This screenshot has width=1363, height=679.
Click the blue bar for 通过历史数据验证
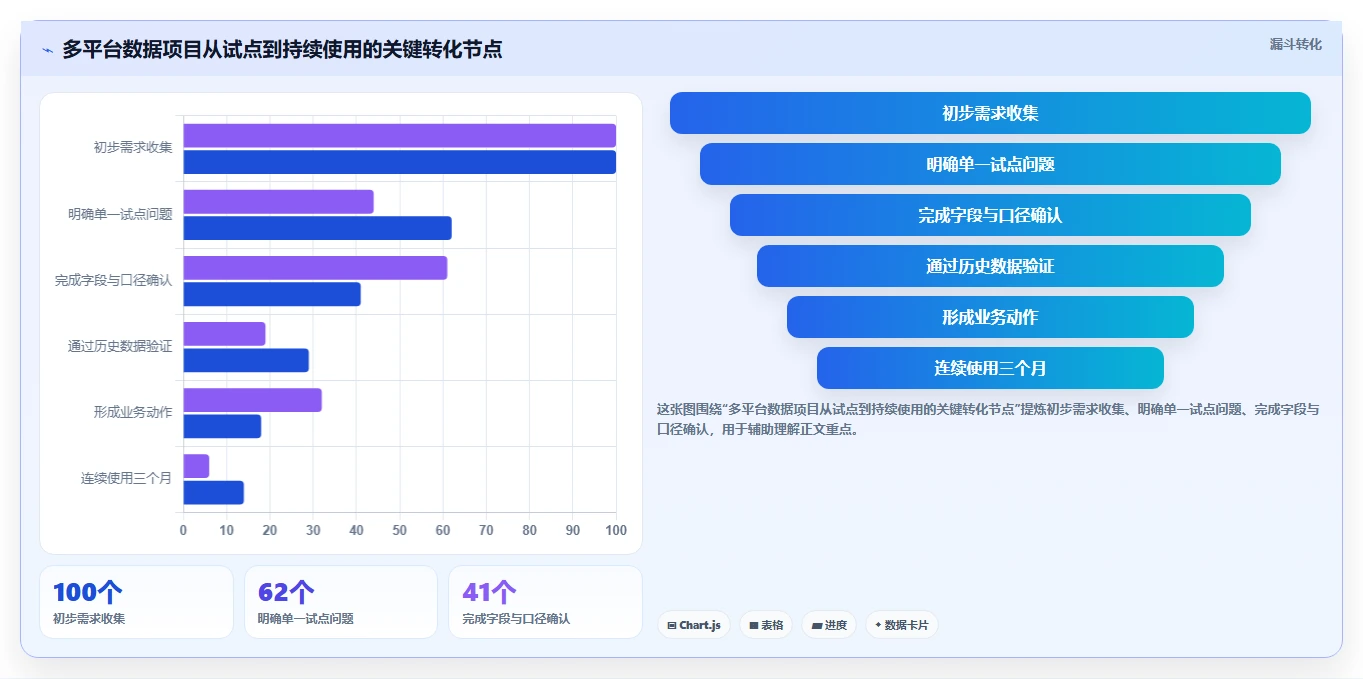(246, 360)
